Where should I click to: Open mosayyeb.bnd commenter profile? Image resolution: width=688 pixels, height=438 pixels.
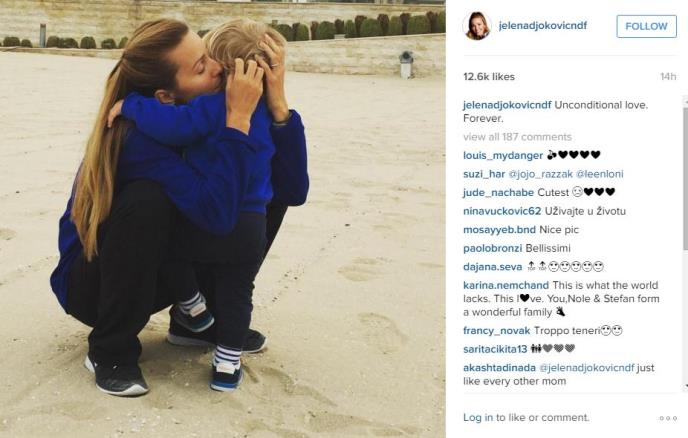[x=499, y=230]
